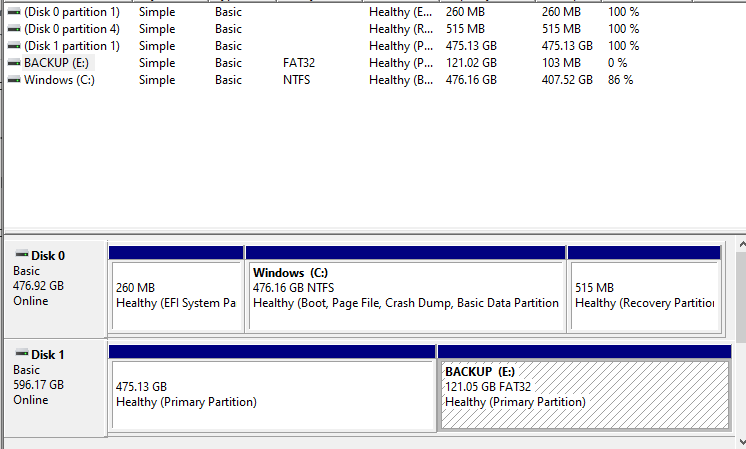Click the graphical pane scroll down arrow
Image resolution: width=746 pixels, height=449 pixels.
pos(742,442)
